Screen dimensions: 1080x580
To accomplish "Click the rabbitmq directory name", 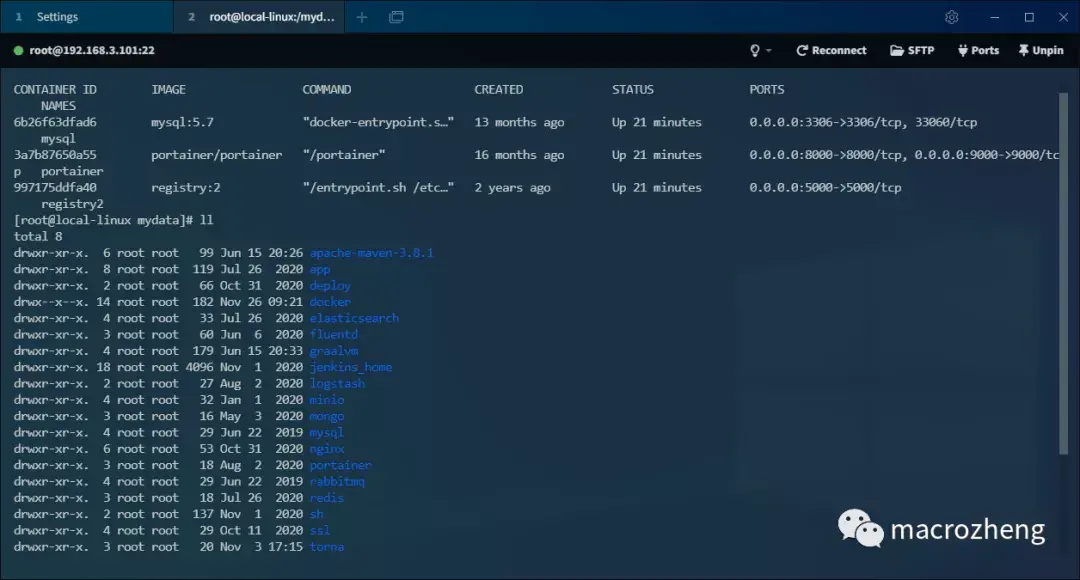I will pyautogui.click(x=337, y=482).
